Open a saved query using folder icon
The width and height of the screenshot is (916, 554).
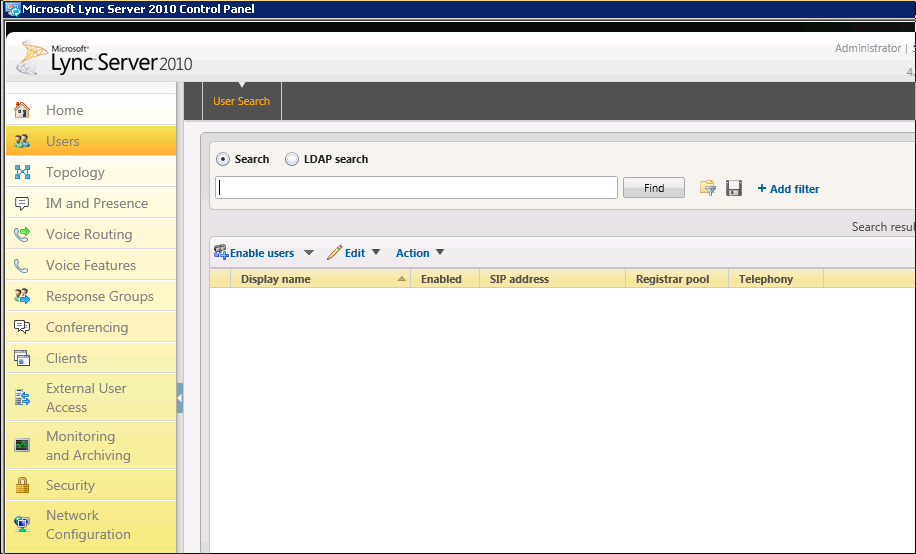pyautogui.click(x=707, y=188)
